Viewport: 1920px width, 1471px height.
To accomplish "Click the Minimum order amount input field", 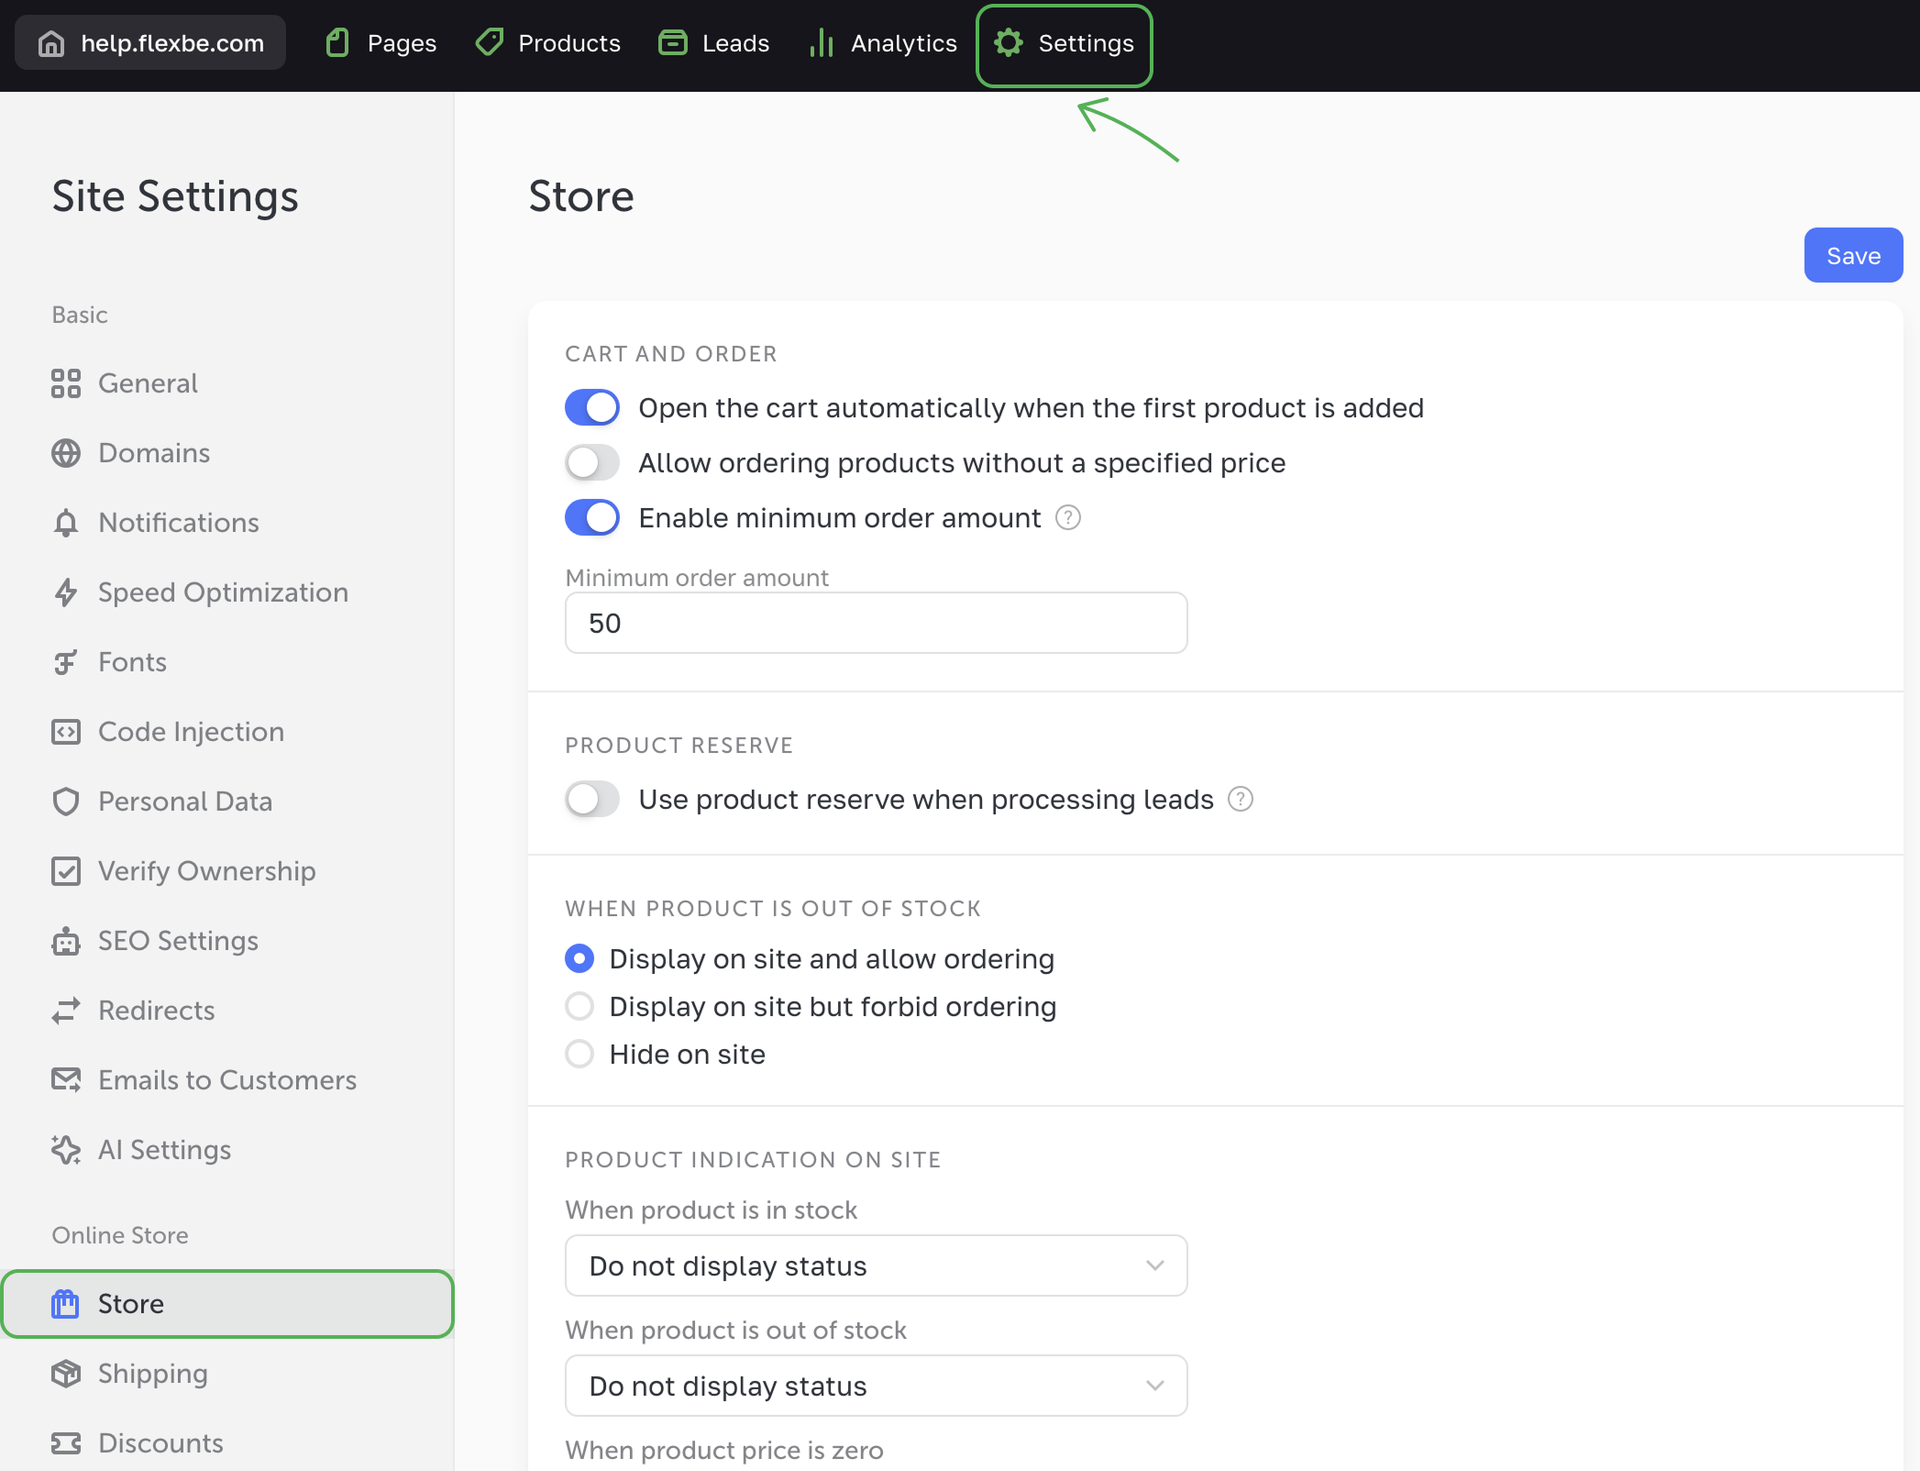I will [x=876, y=623].
